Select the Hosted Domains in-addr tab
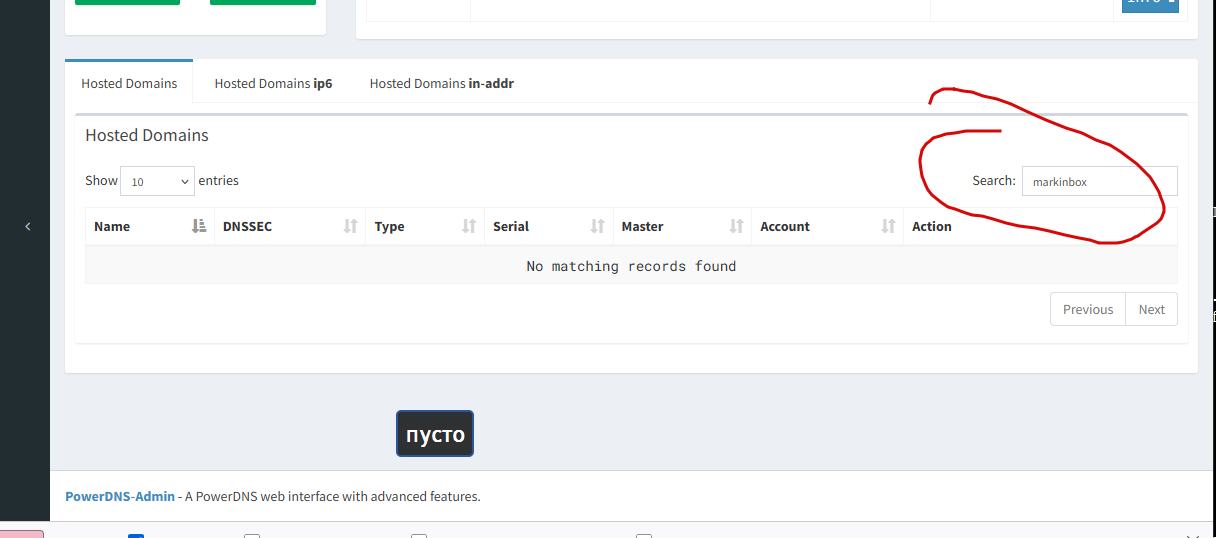Screen dimensions: 1216x538 click(441, 84)
